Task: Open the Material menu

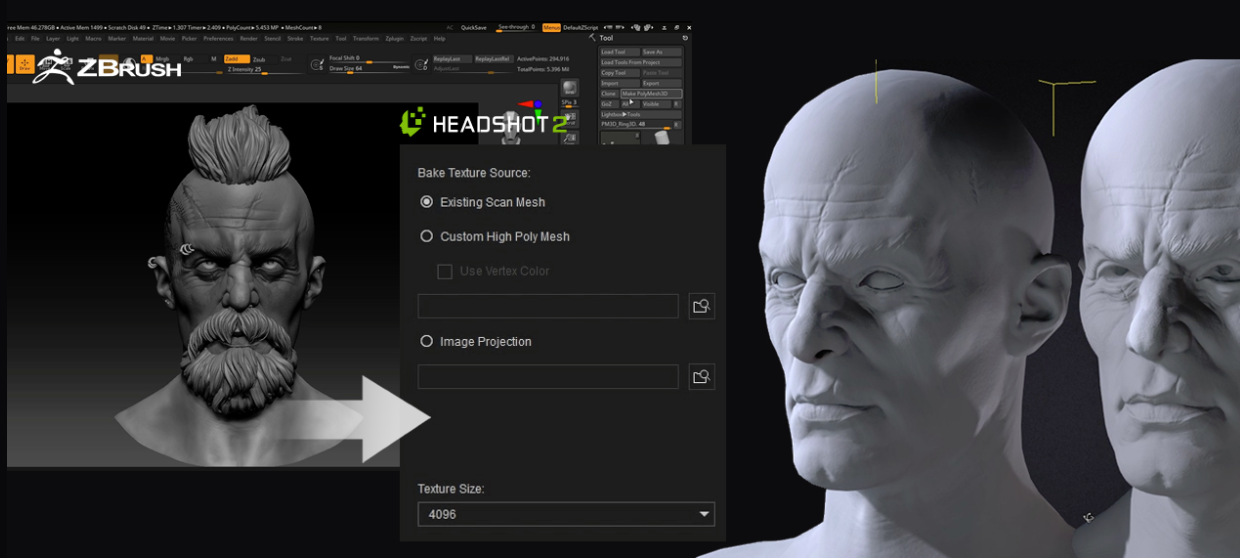Action: [x=143, y=39]
